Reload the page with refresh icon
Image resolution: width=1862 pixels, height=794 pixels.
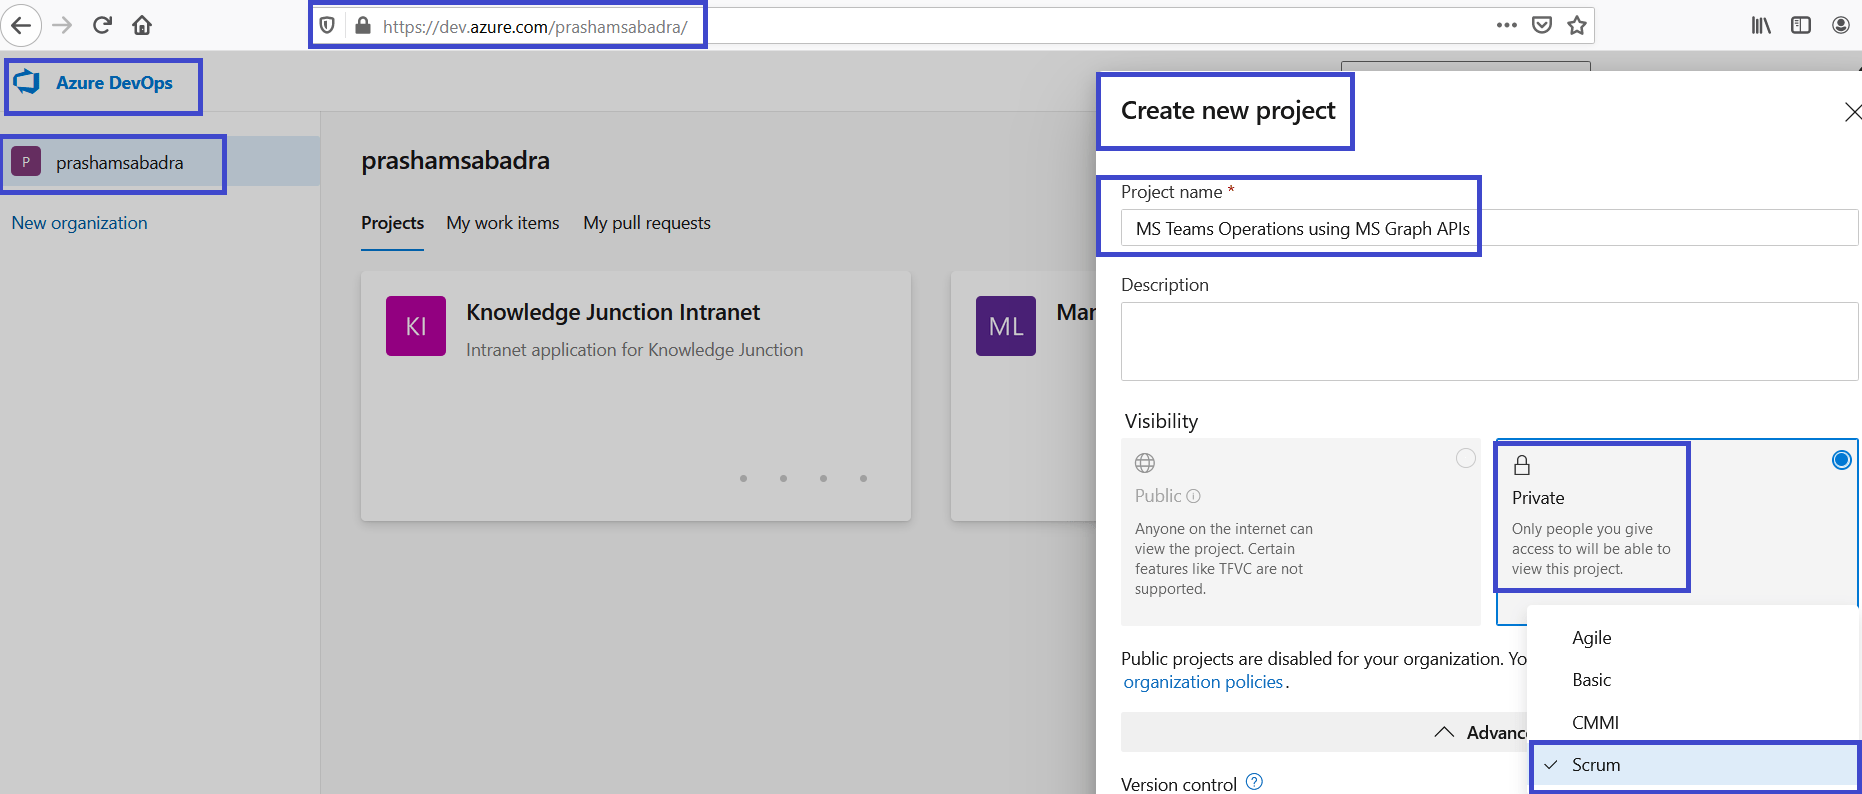(x=102, y=25)
